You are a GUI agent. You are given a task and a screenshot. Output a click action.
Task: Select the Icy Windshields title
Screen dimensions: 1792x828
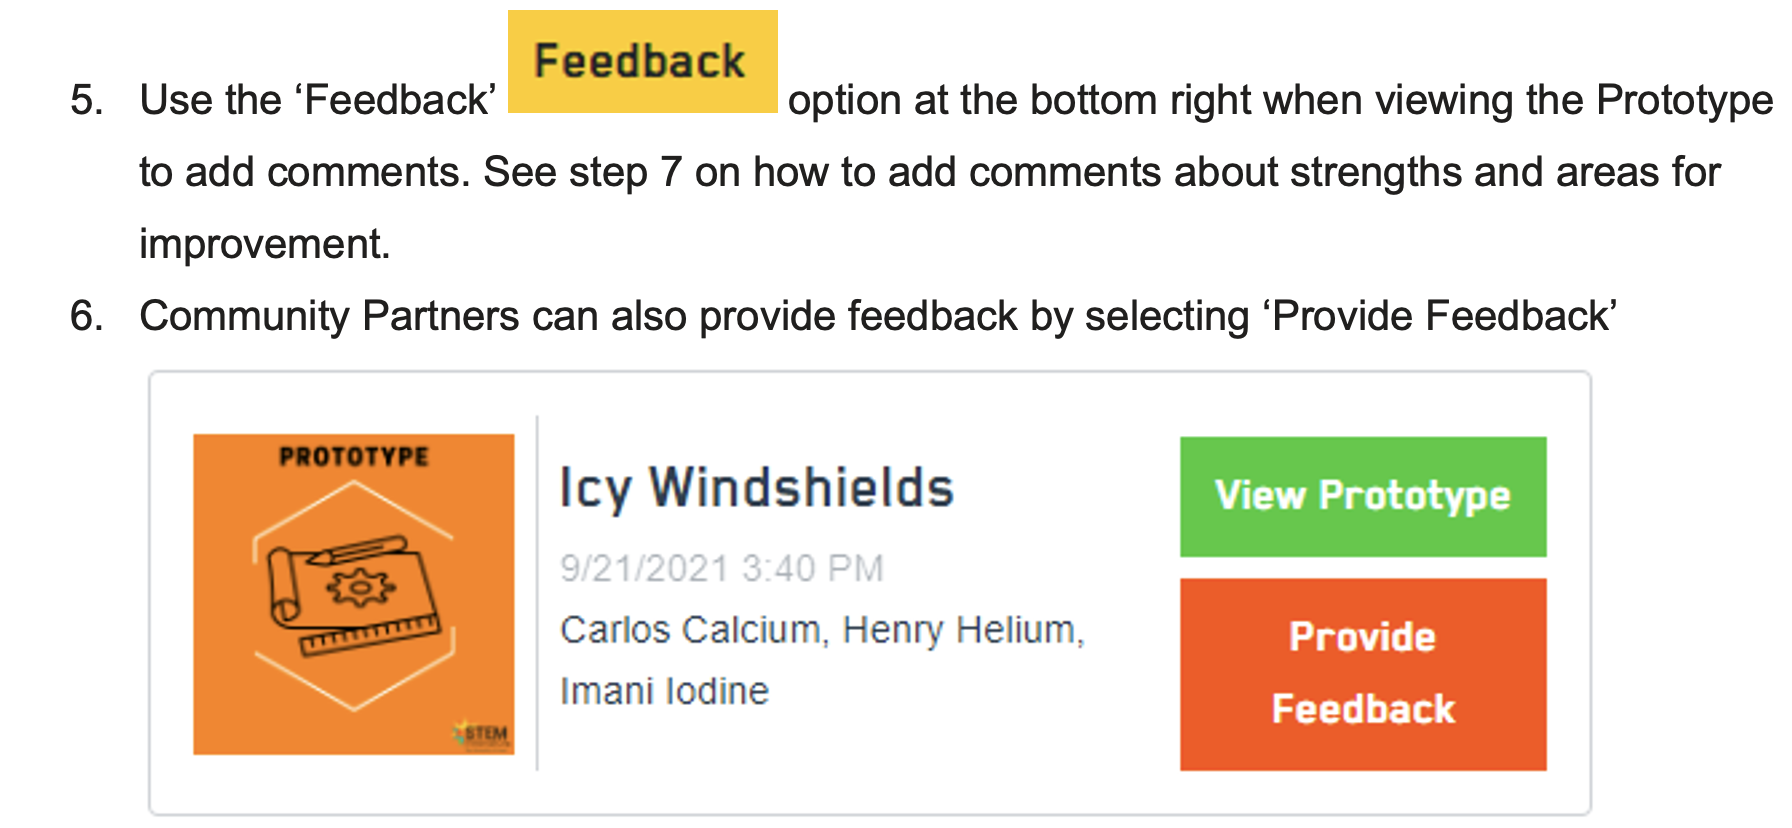point(756,489)
